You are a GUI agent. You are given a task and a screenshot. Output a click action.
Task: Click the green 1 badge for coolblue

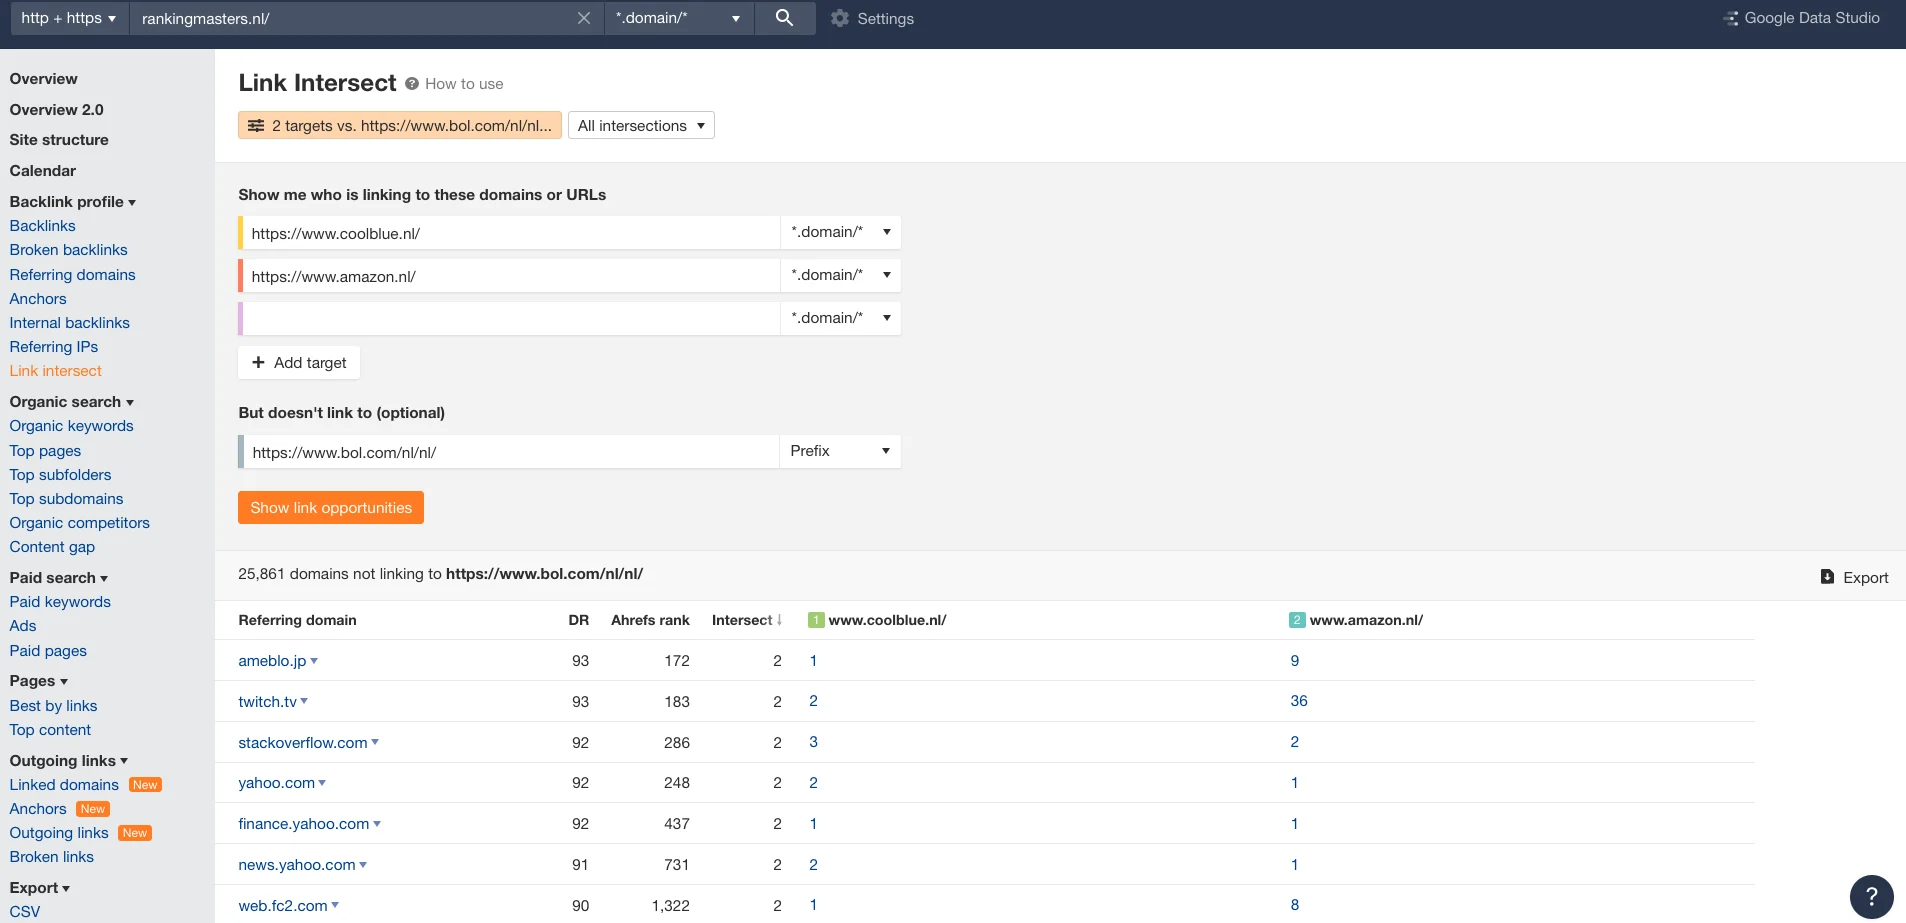(x=816, y=620)
